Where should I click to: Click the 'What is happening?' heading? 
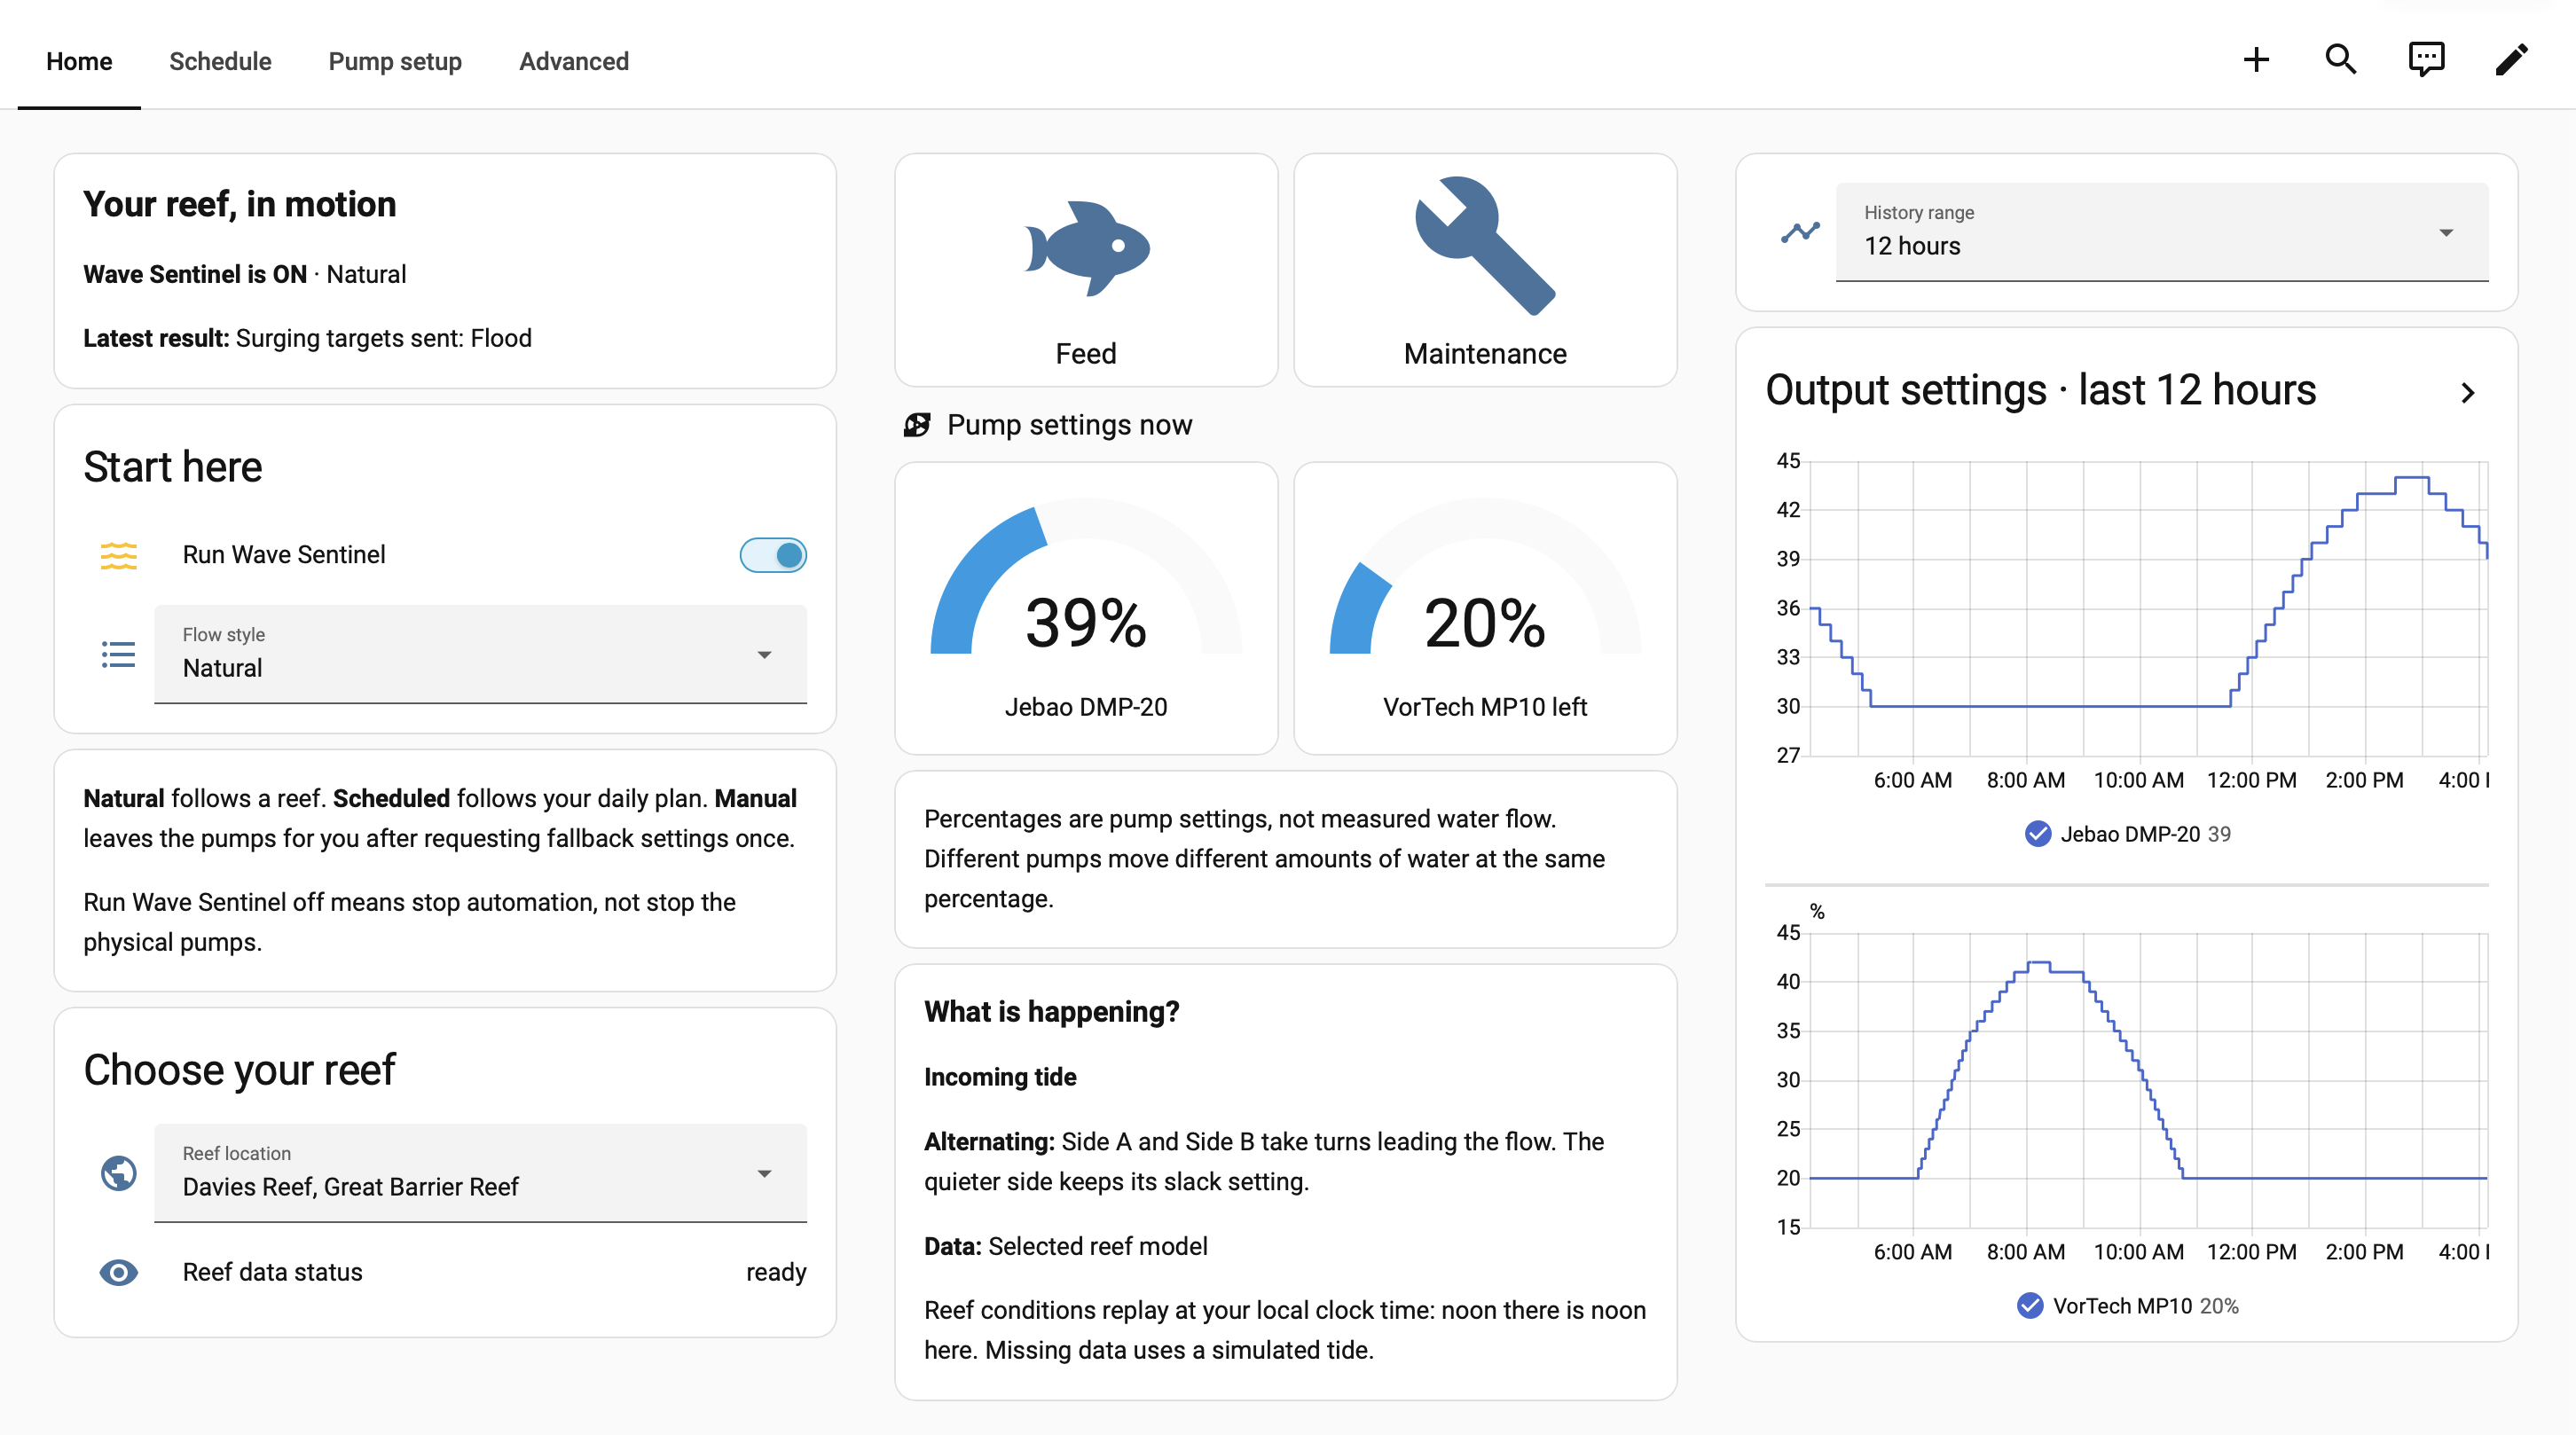pos(1052,1012)
